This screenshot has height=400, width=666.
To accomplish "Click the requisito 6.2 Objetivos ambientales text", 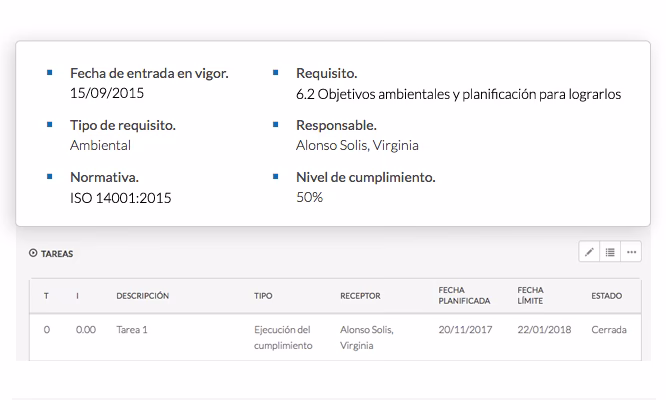I will tap(458, 95).
